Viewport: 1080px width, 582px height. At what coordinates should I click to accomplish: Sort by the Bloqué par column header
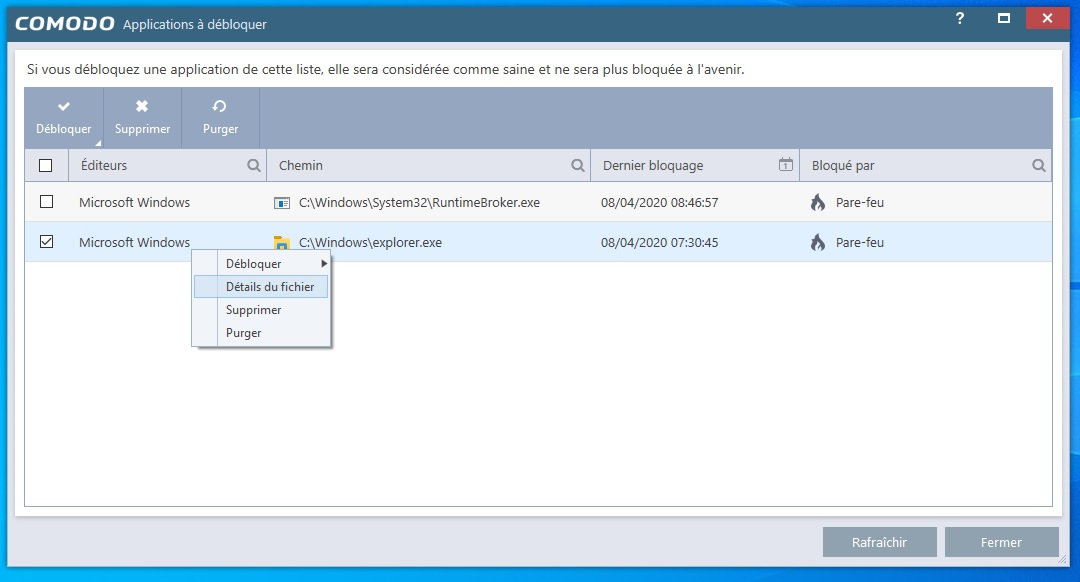(843, 165)
